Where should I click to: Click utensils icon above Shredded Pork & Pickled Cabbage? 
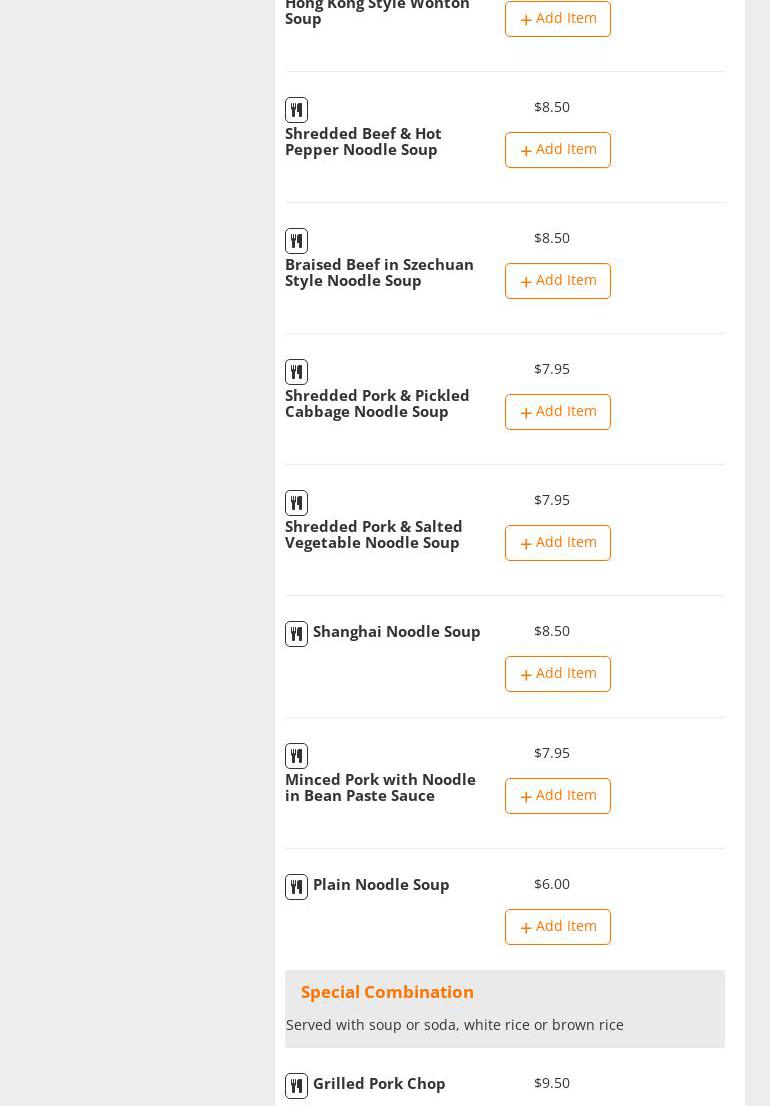point(296,372)
